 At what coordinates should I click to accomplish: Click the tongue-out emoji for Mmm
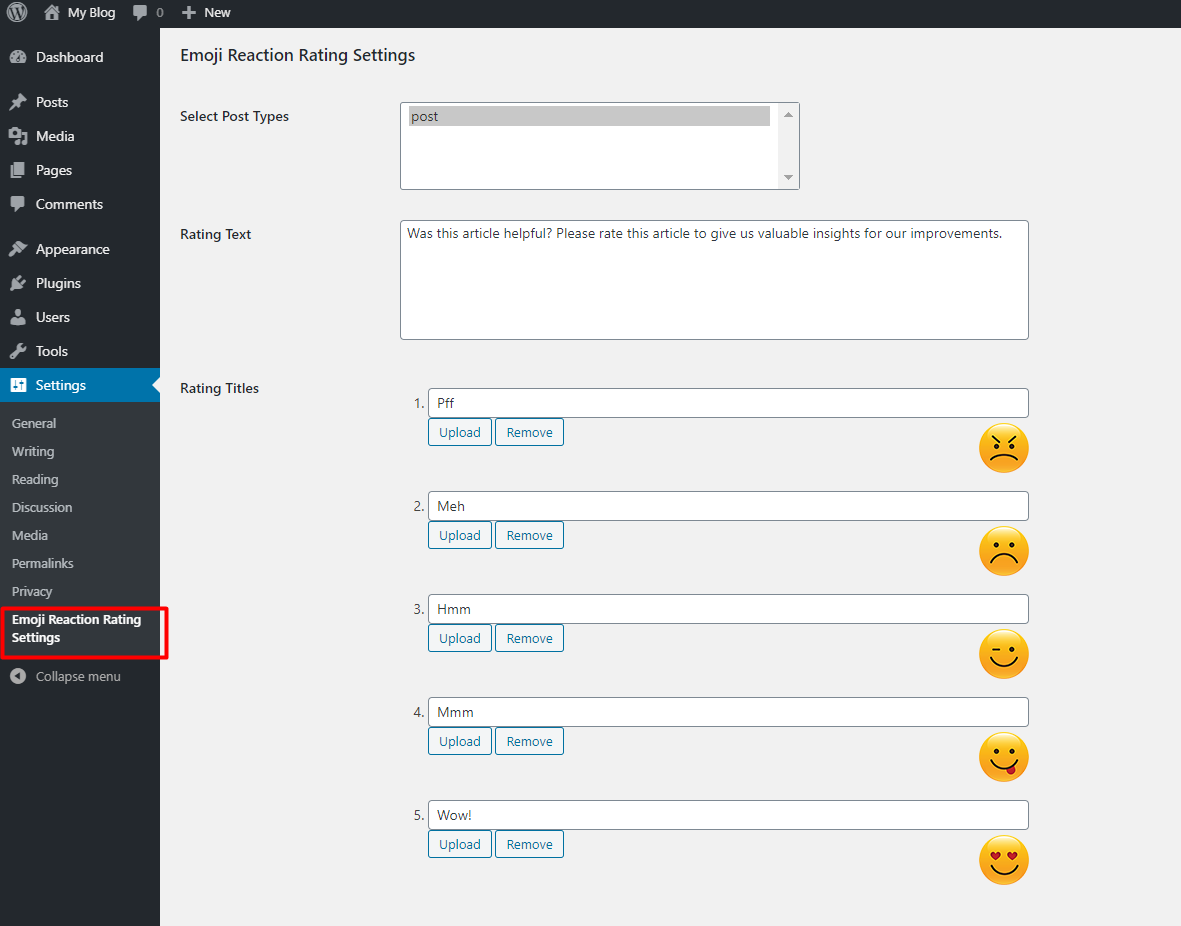point(1003,757)
